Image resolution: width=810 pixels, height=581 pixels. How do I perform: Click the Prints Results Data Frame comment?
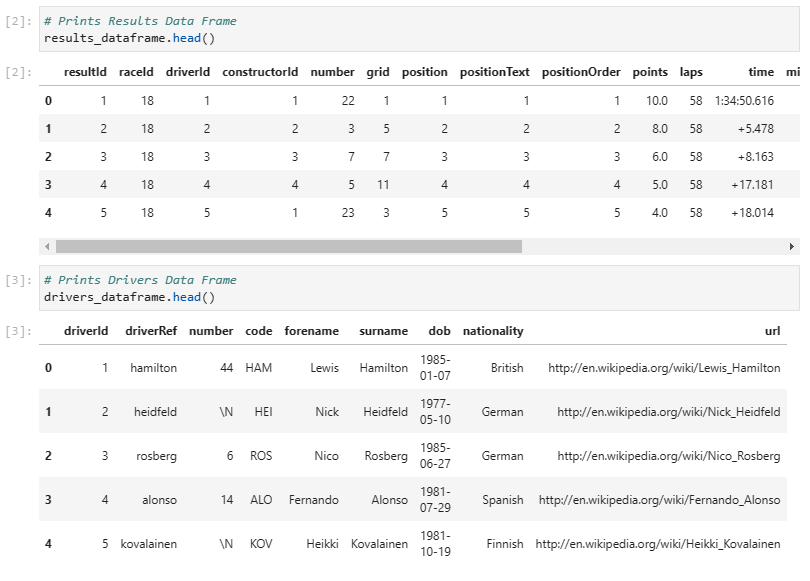point(141,21)
